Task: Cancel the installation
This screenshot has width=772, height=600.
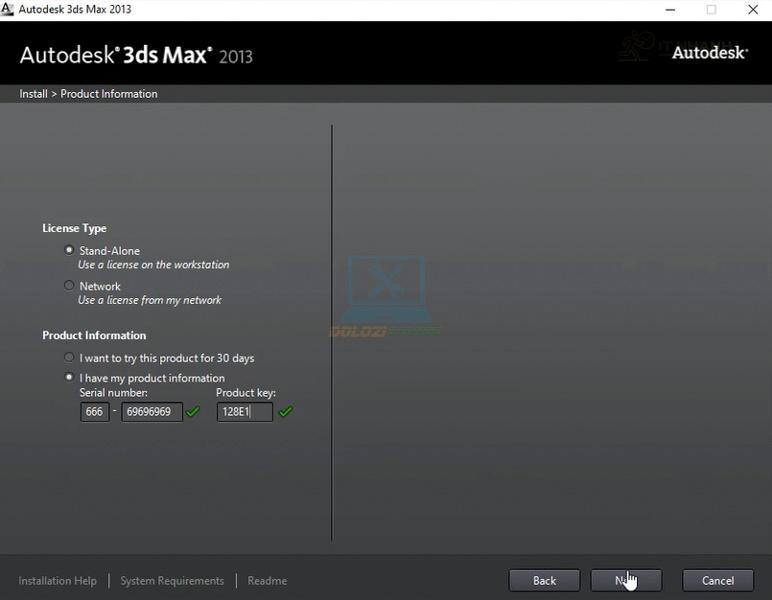Action: [x=718, y=581]
